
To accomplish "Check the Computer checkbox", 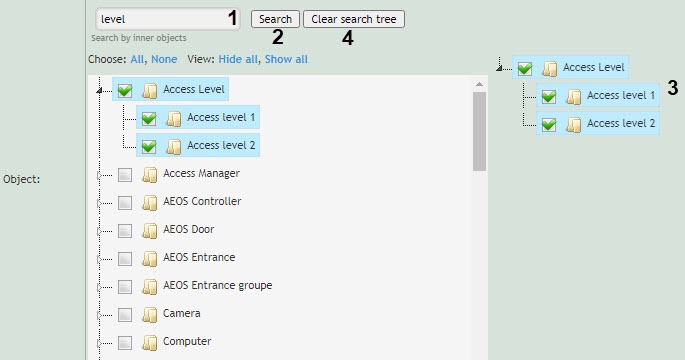I will [125, 343].
